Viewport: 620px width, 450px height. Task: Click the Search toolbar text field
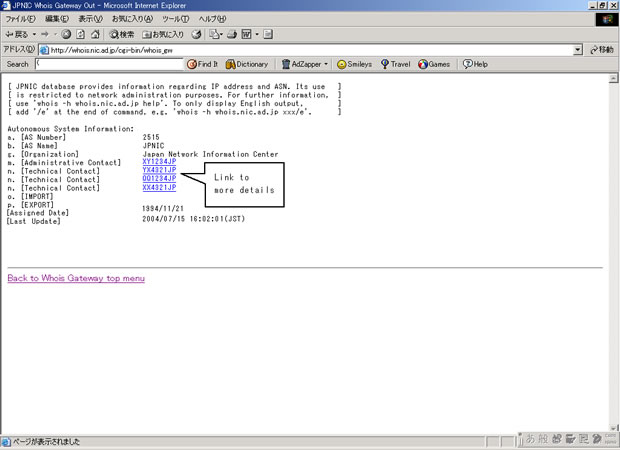pos(110,64)
